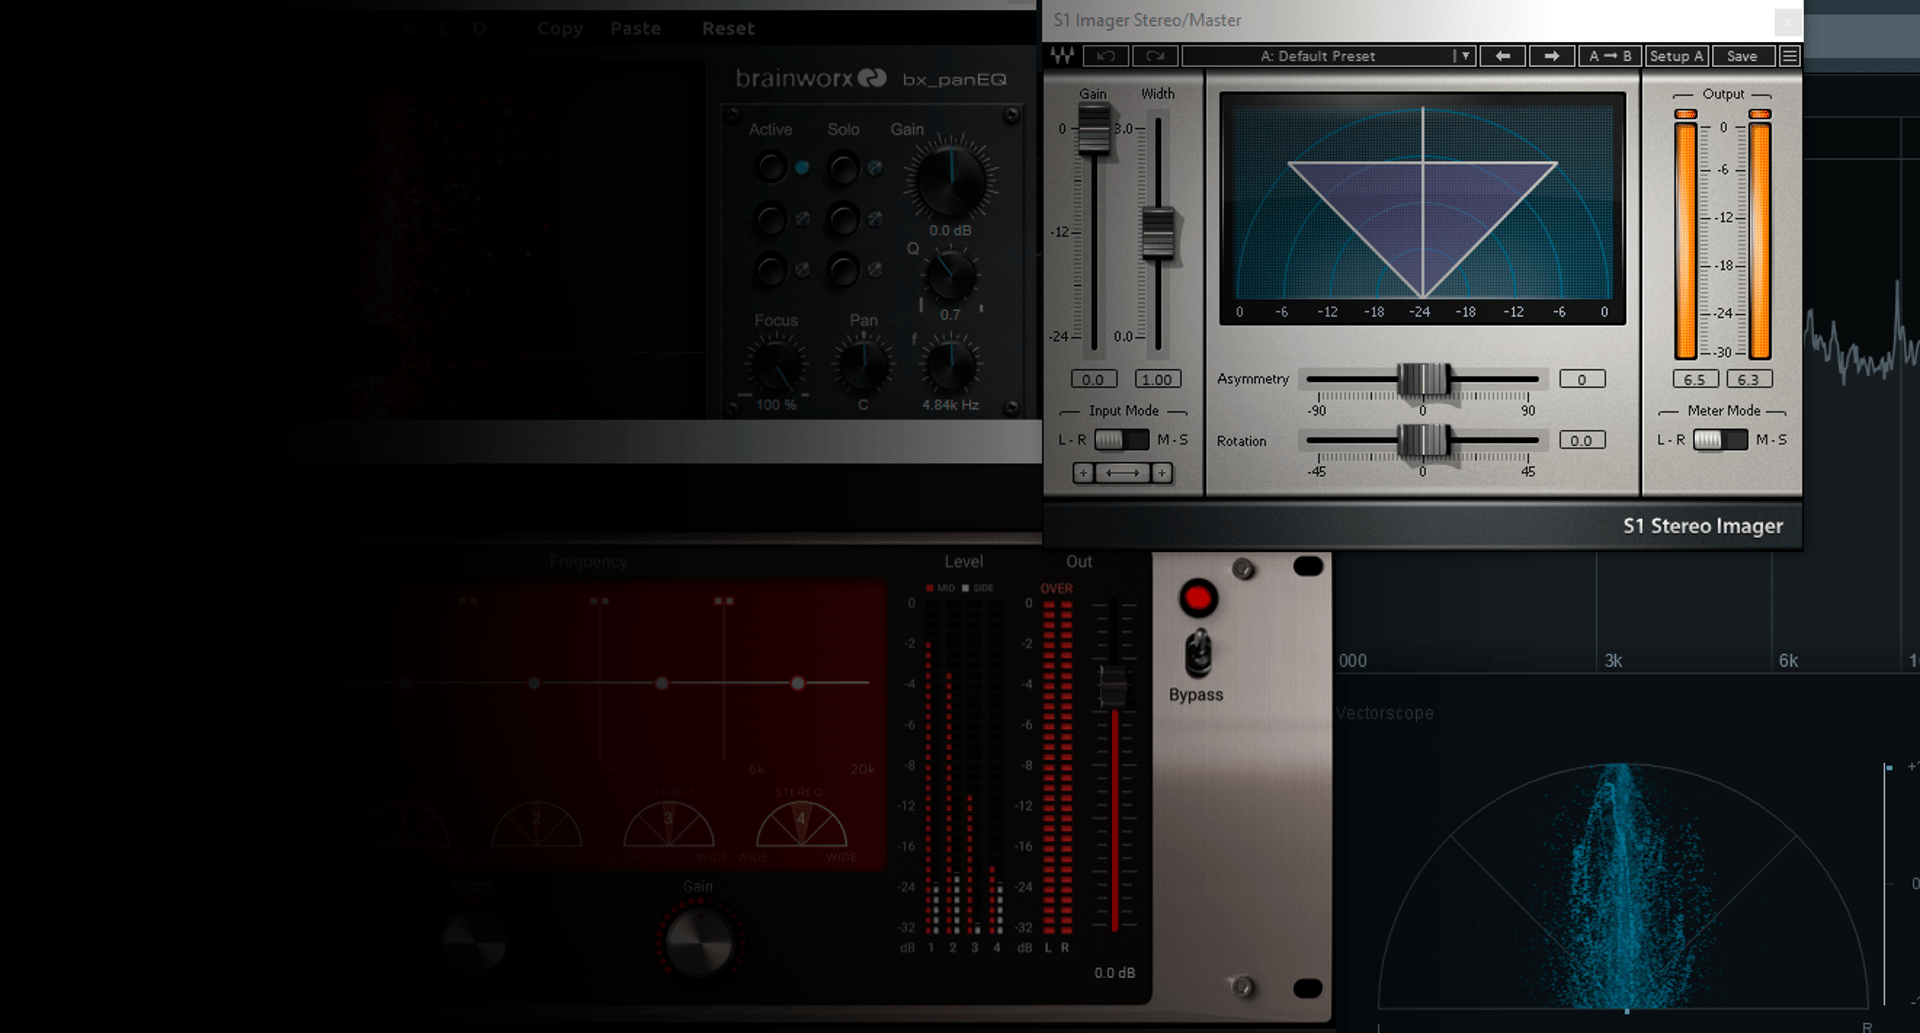The width and height of the screenshot is (1920, 1033).
Task: Click the left plus button under Input Mode
Action: click(1083, 473)
